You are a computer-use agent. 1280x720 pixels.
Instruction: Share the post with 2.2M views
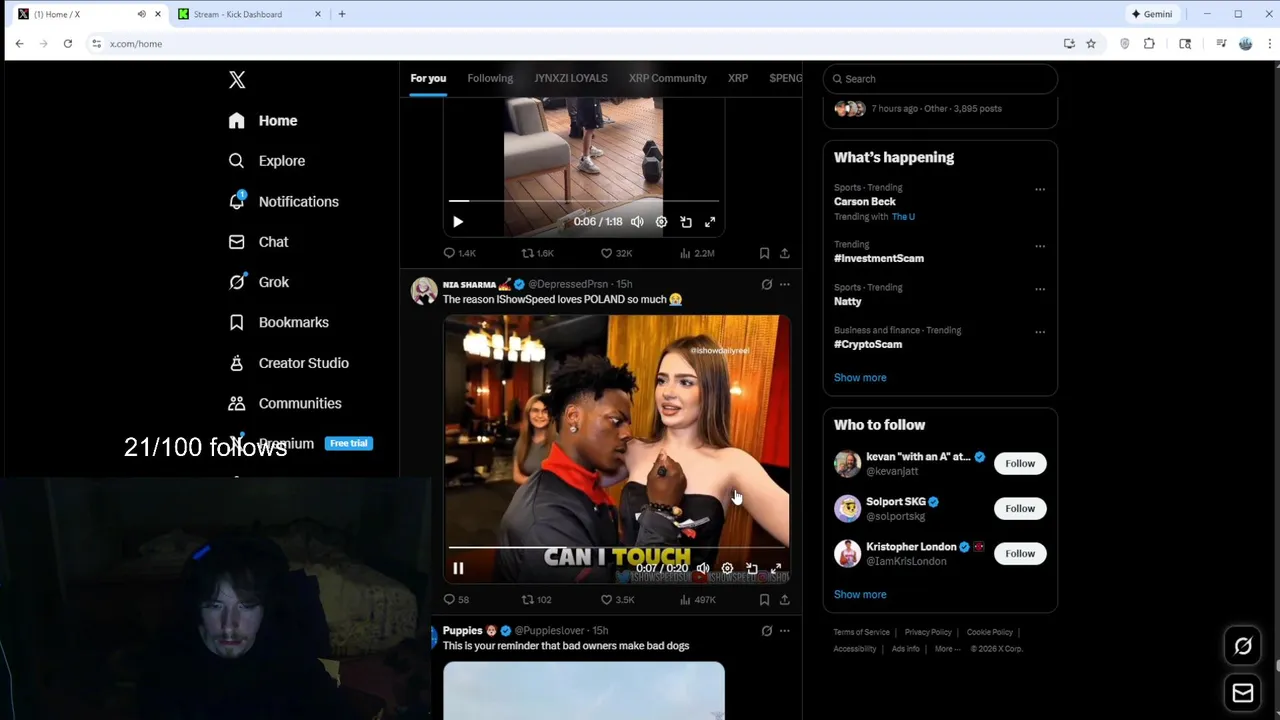click(785, 253)
